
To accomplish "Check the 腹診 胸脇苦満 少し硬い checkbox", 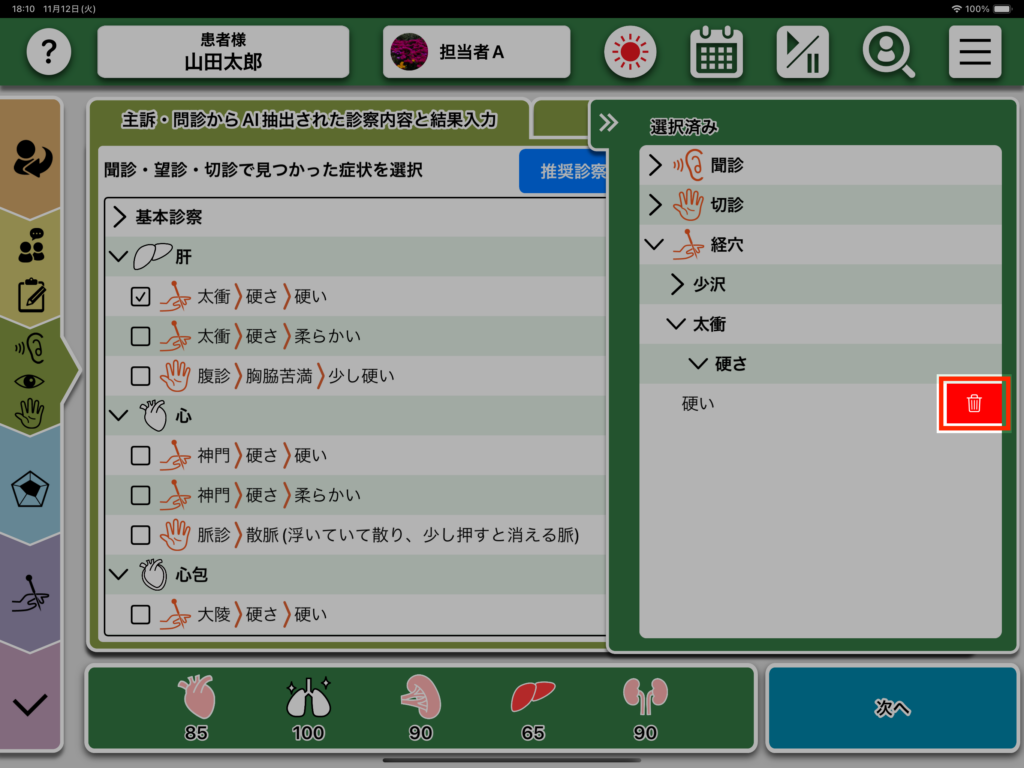I will coord(141,376).
